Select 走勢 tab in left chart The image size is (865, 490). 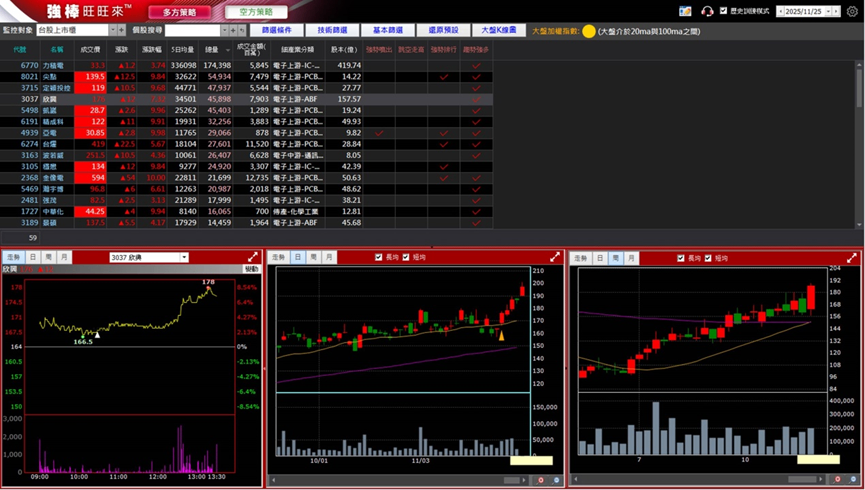pos(13,257)
